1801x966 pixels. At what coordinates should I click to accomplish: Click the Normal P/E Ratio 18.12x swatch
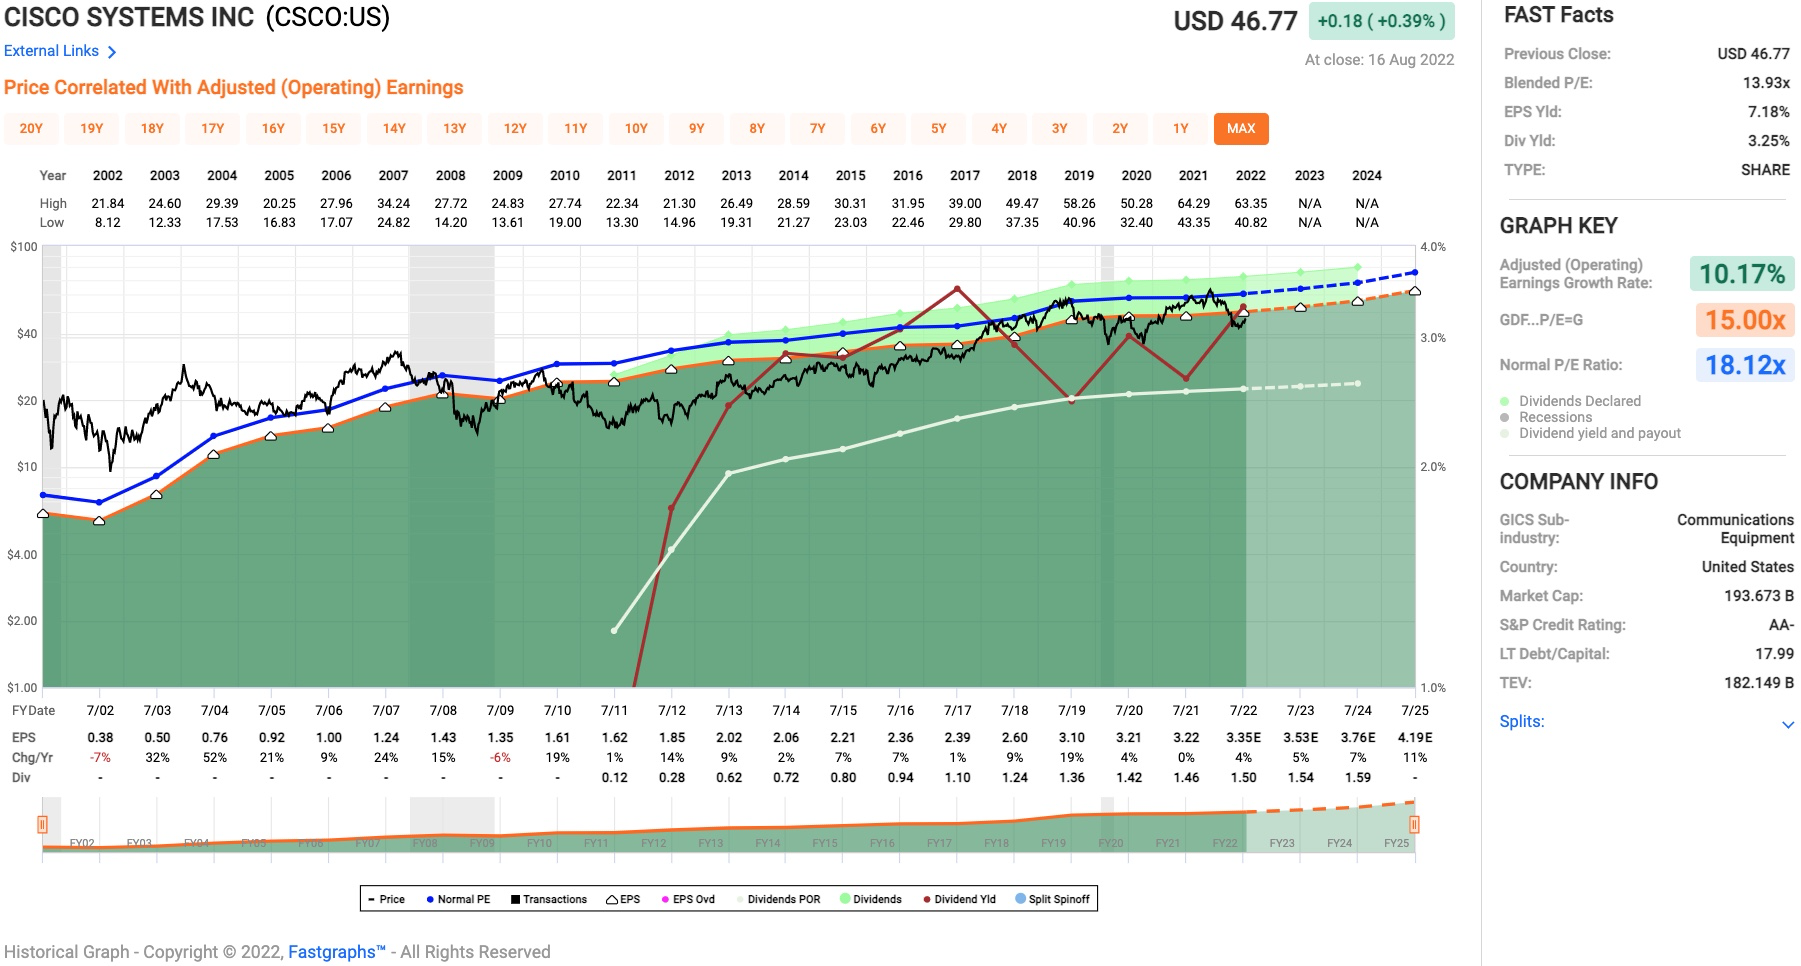(1745, 364)
